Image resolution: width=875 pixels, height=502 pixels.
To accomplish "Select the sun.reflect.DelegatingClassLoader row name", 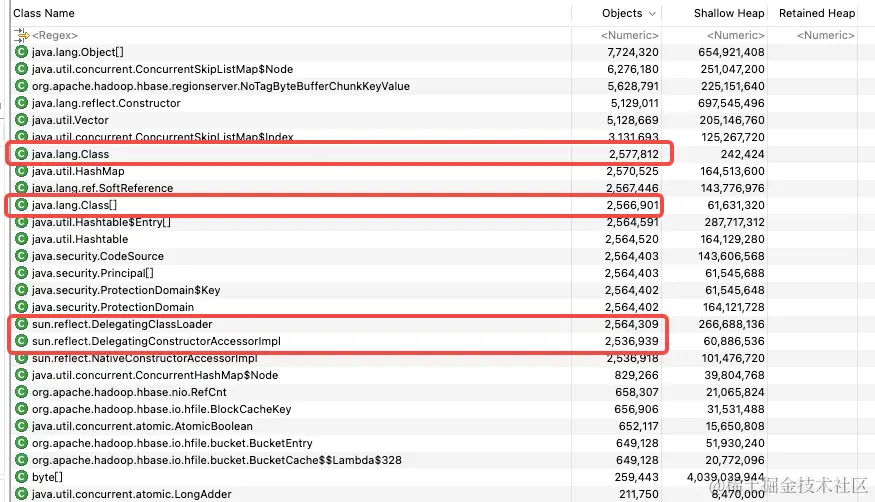I will 122,324.
